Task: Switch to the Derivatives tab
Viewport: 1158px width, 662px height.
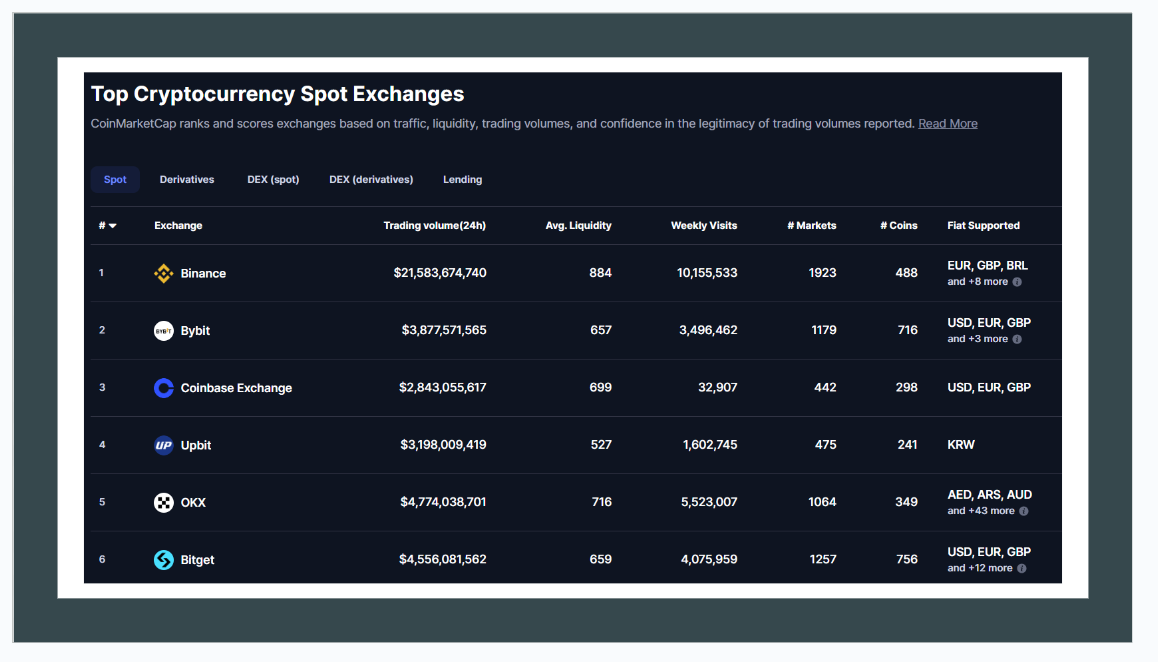Action: tap(187, 180)
